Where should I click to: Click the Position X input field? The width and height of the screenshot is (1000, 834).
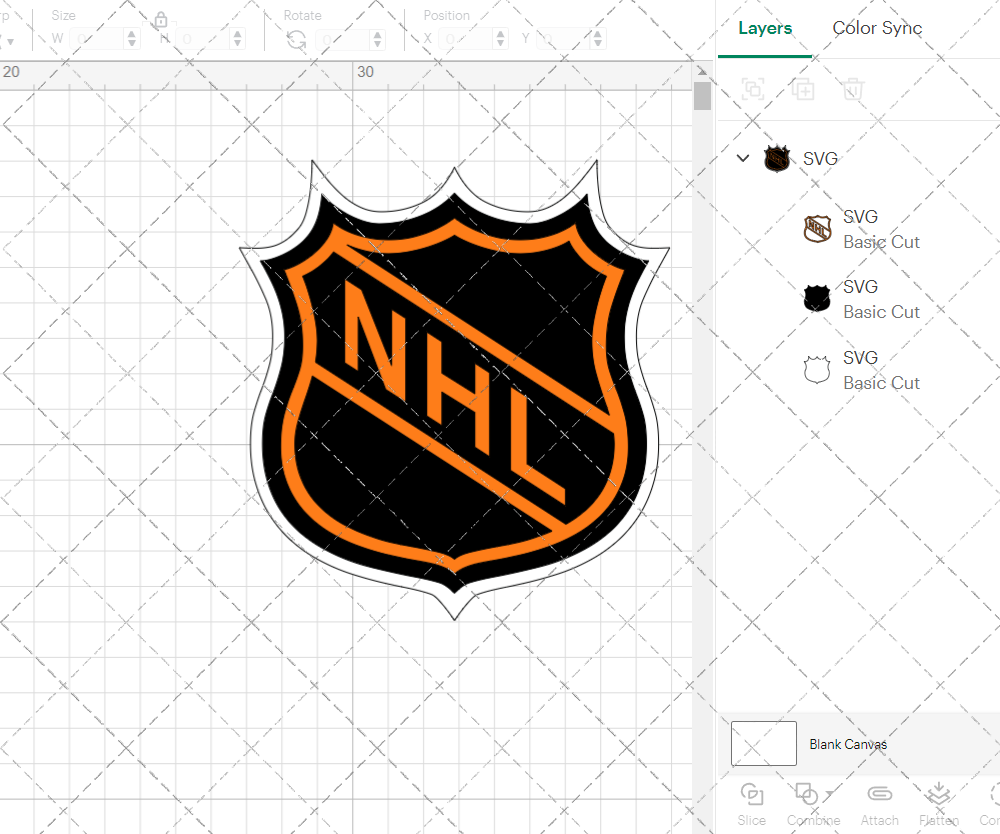[463, 39]
